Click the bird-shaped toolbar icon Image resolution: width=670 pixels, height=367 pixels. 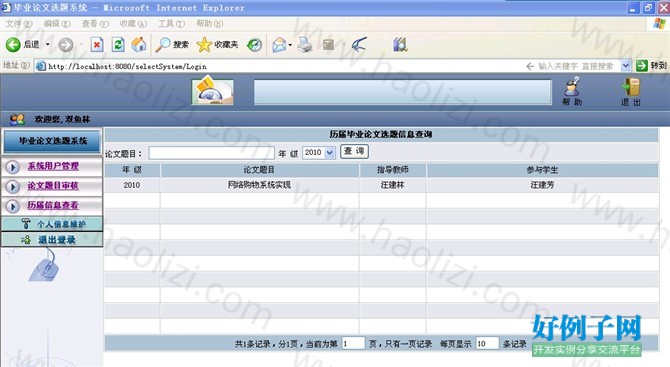[x=359, y=44]
